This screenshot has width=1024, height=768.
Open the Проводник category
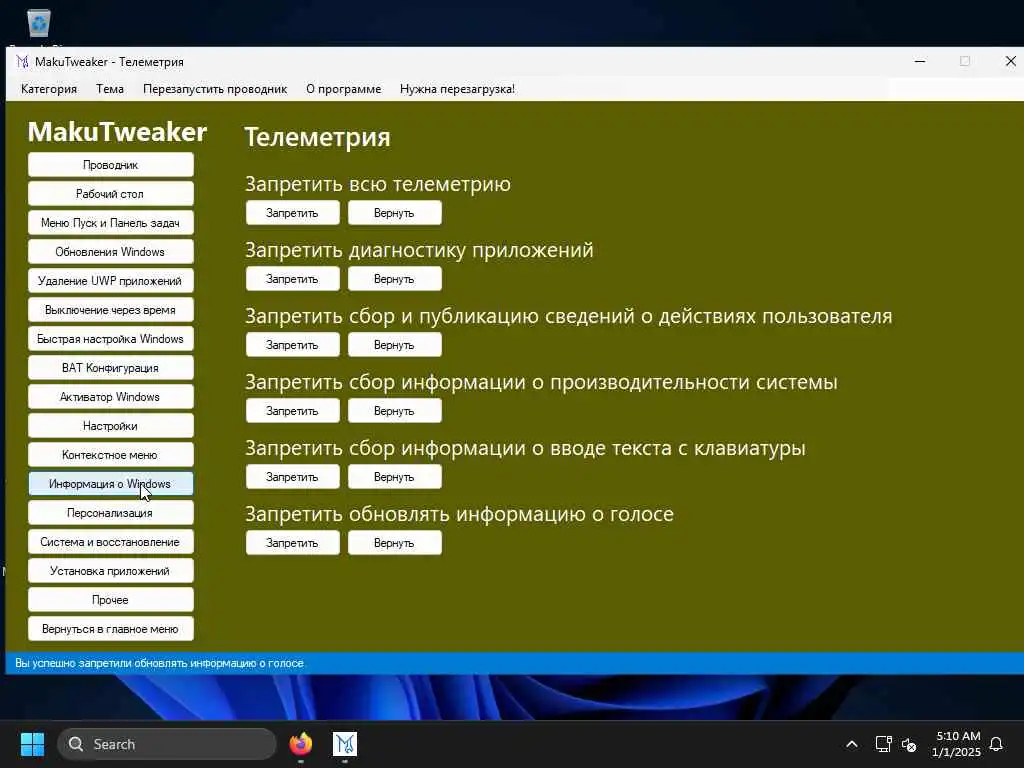(x=110, y=165)
